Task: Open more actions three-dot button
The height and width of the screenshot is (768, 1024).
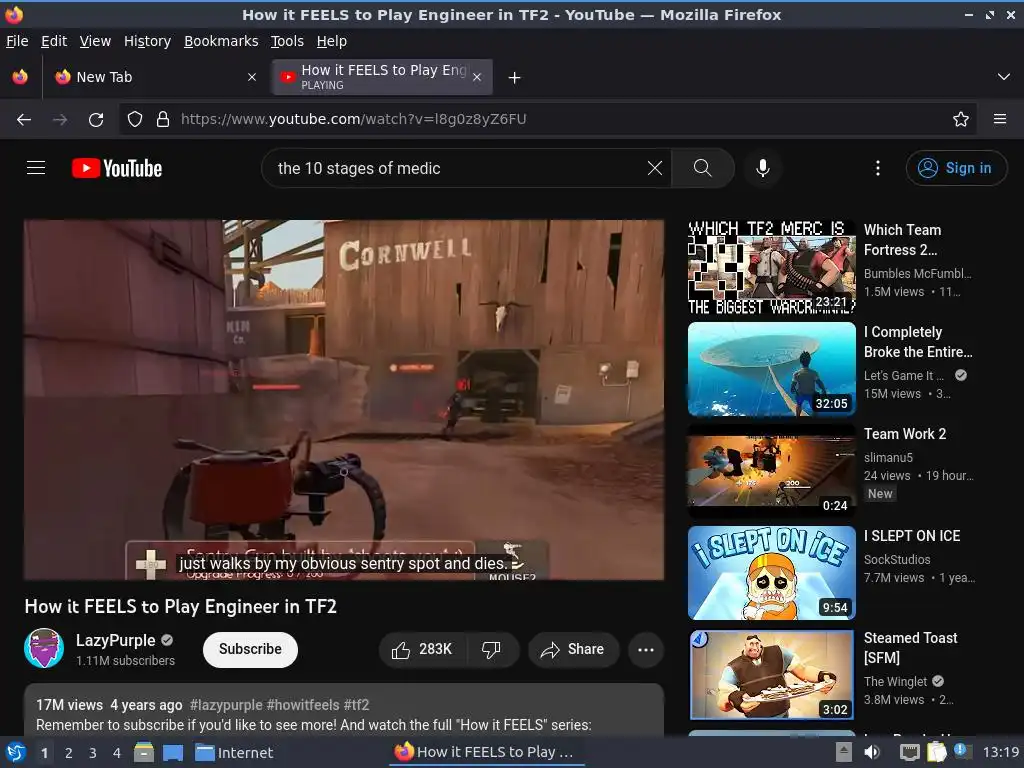Action: click(x=645, y=649)
